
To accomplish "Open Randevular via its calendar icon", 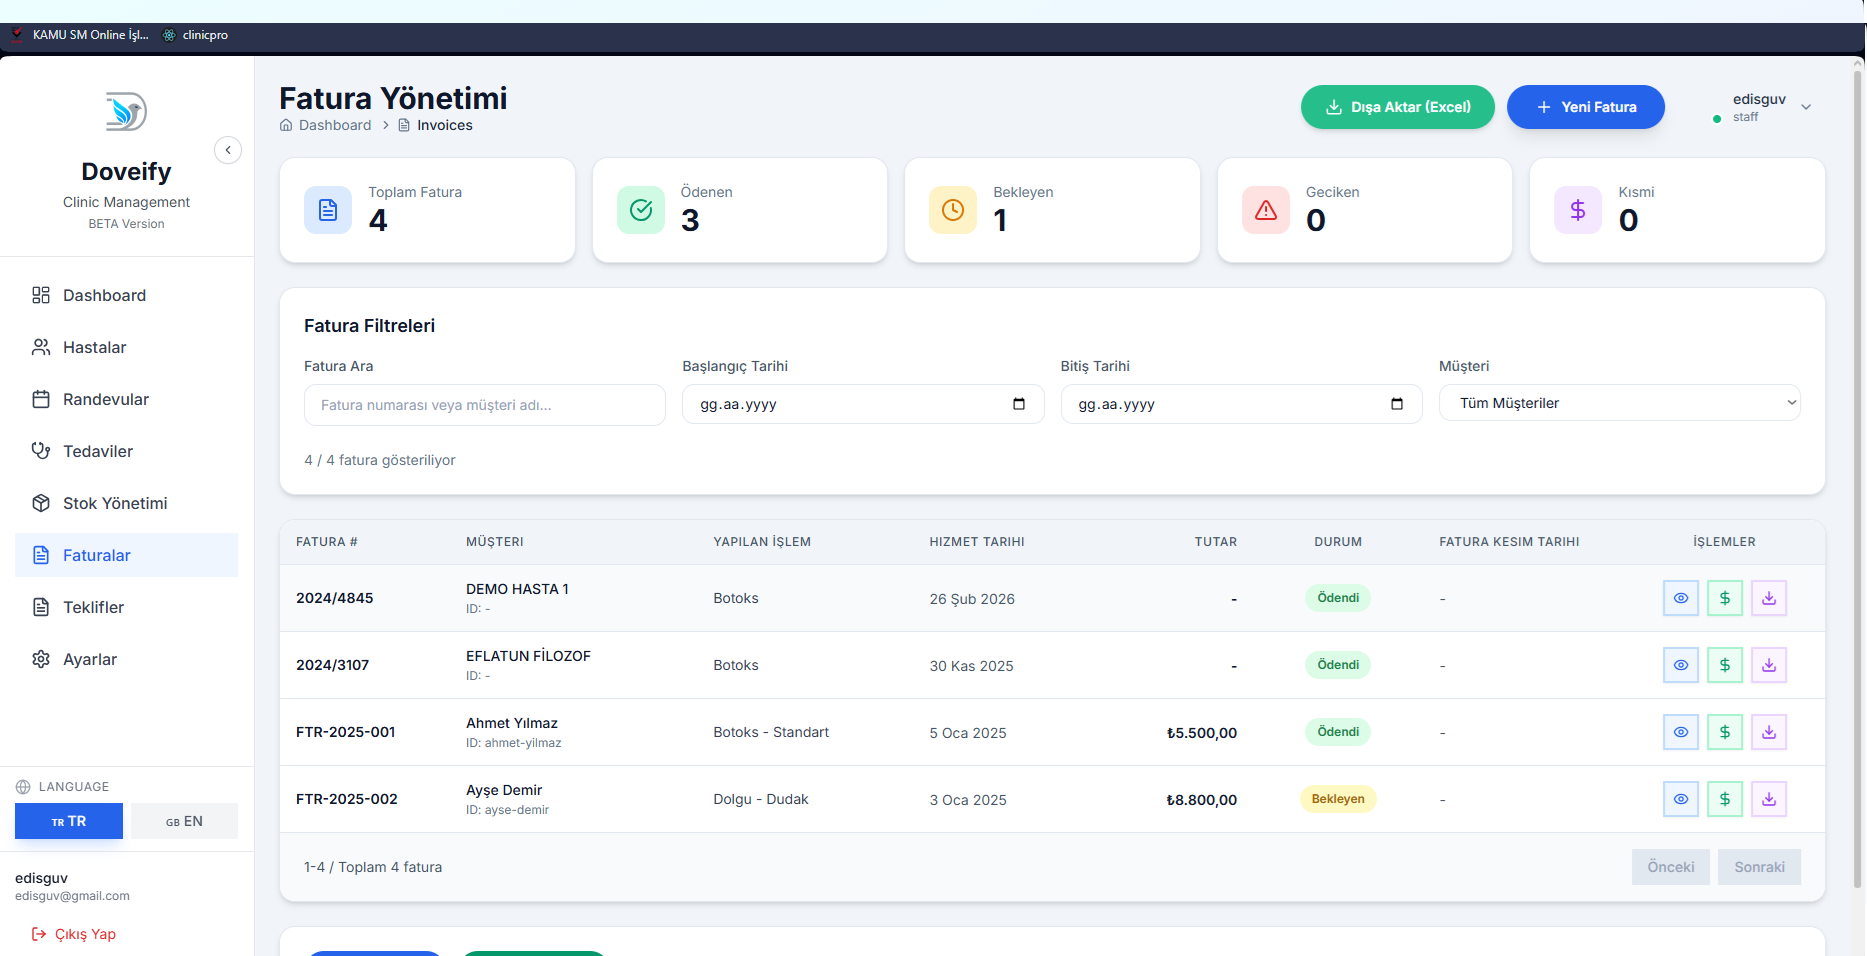I will pos(41,398).
